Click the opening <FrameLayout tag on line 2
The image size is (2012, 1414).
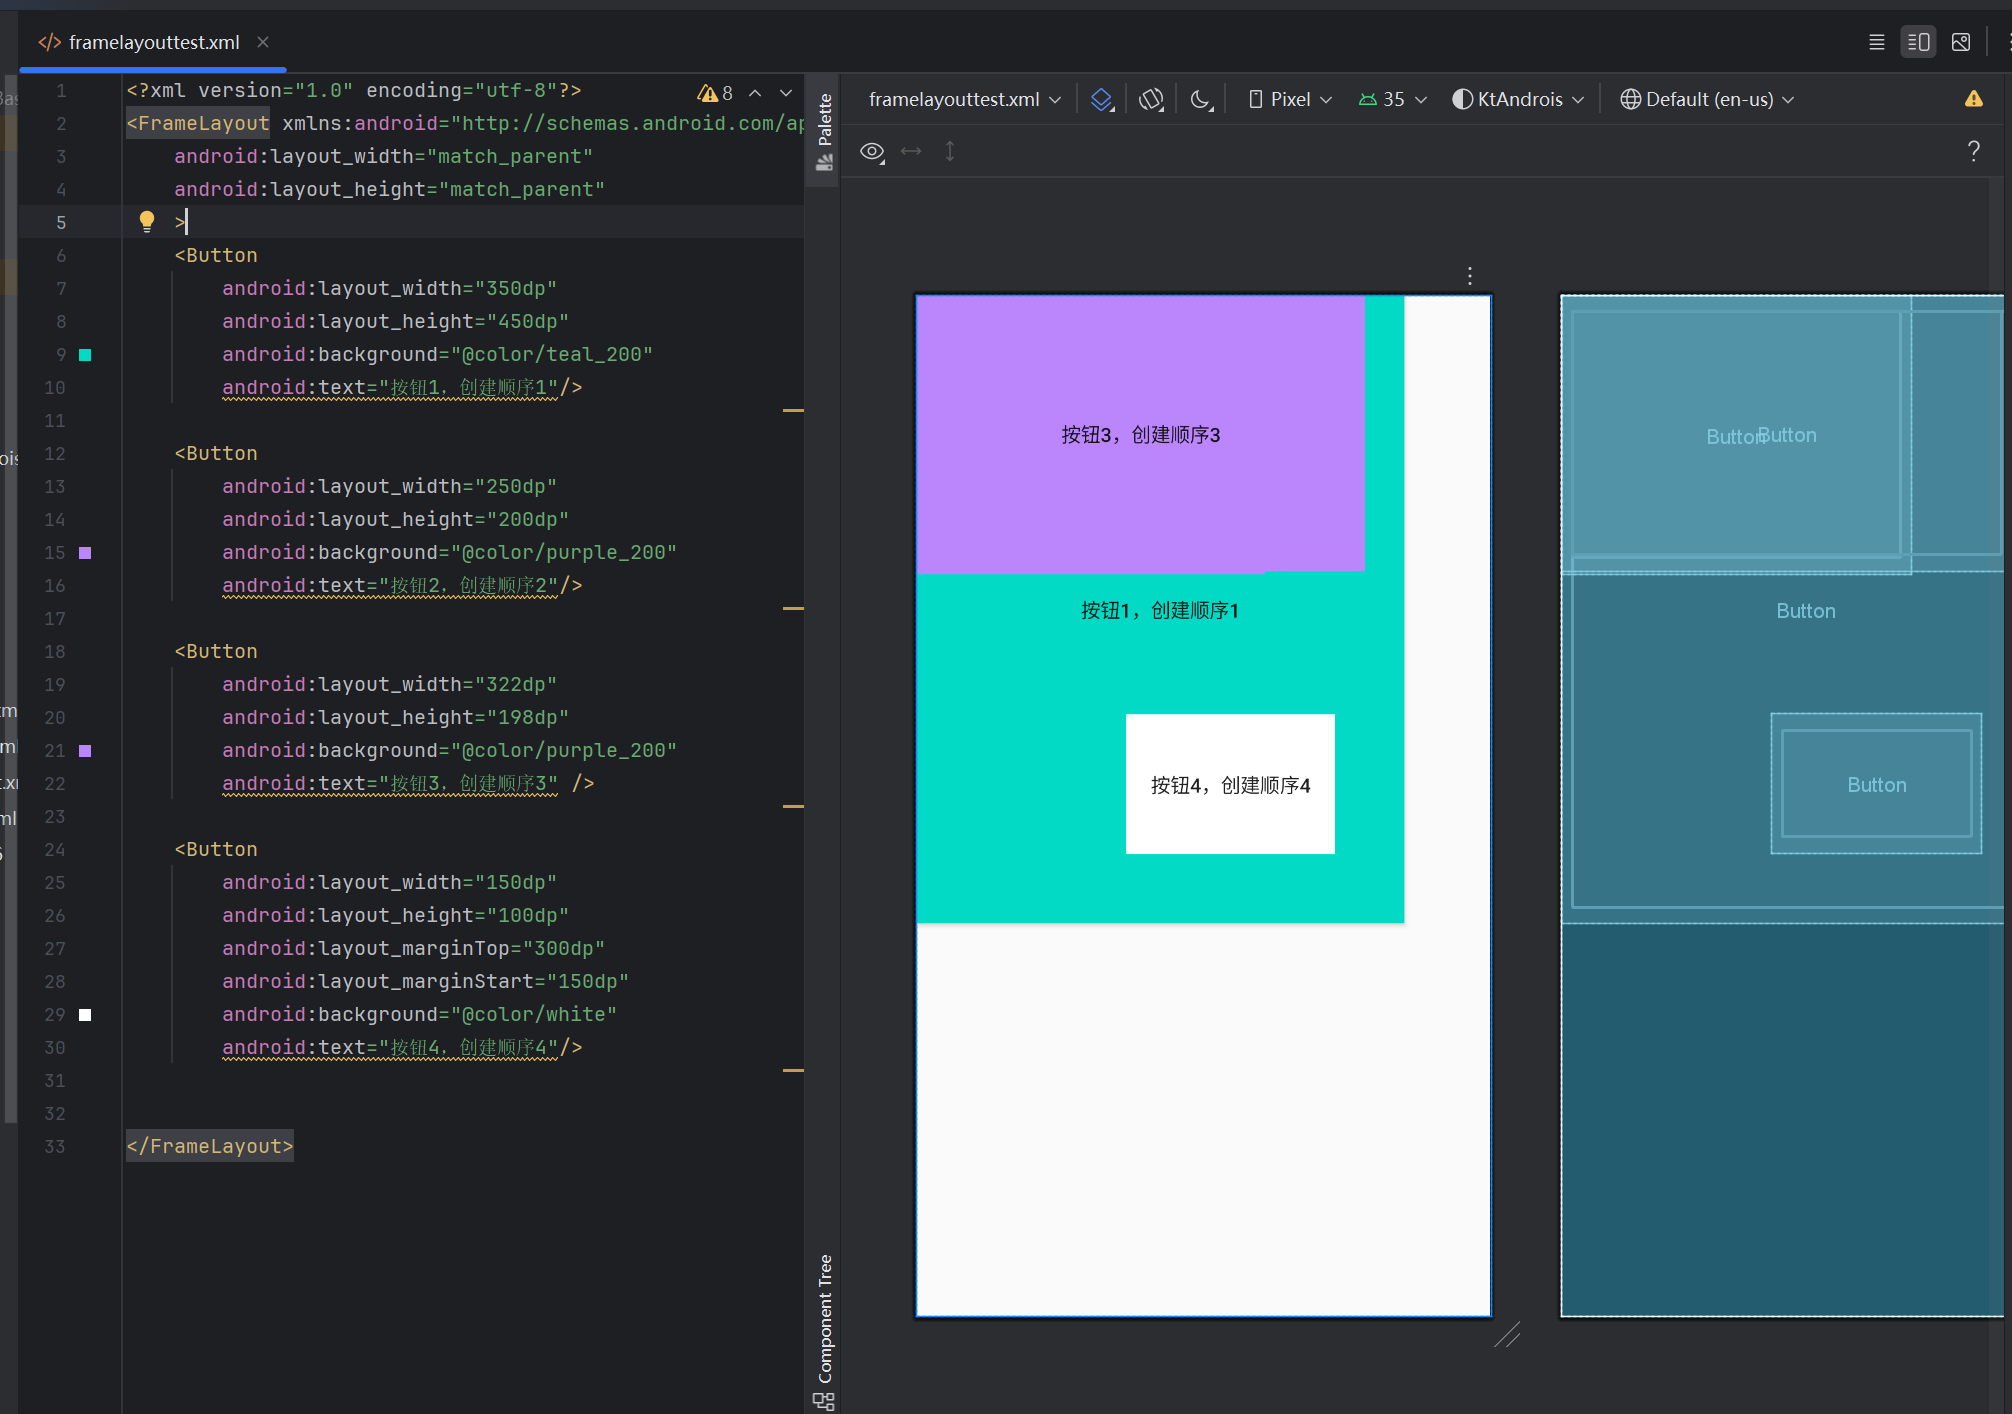click(197, 123)
